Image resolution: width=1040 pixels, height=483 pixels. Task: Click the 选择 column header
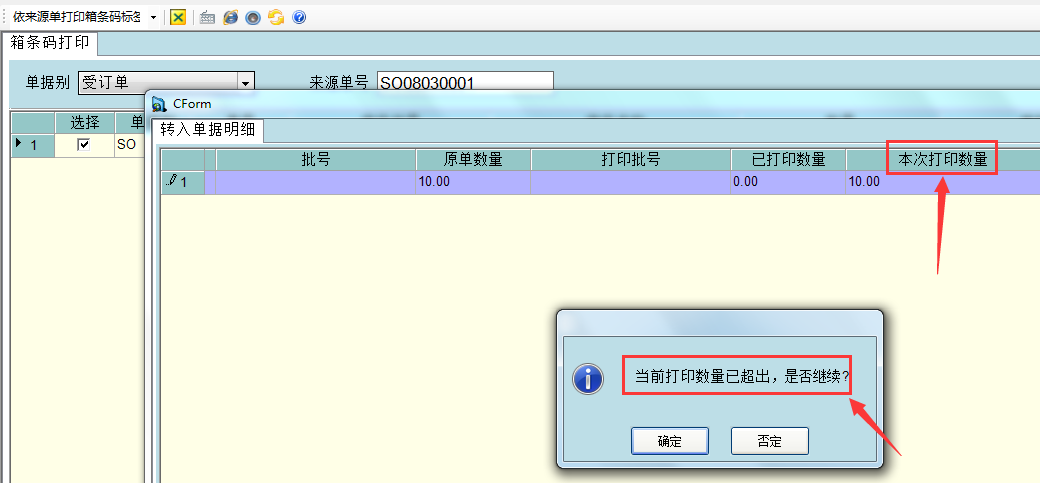tap(85, 123)
